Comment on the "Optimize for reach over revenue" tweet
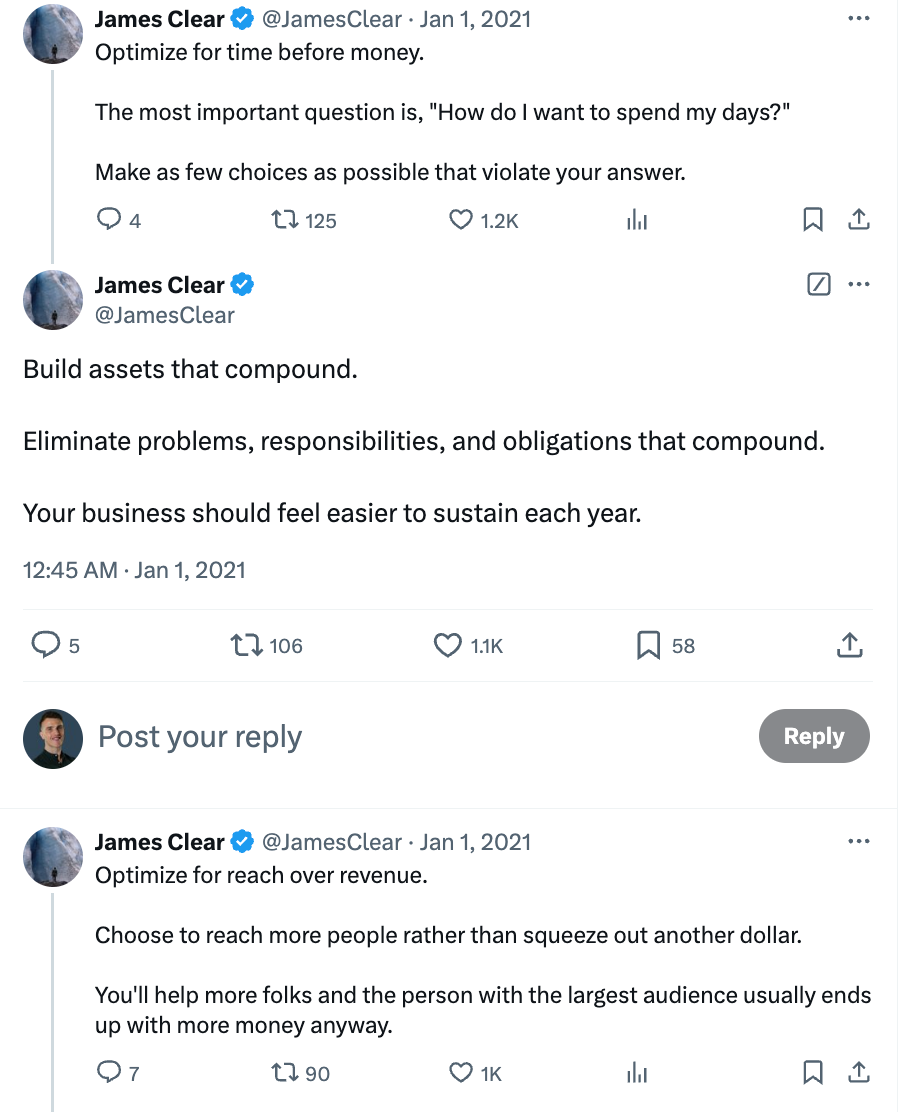 coord(108,1073)
